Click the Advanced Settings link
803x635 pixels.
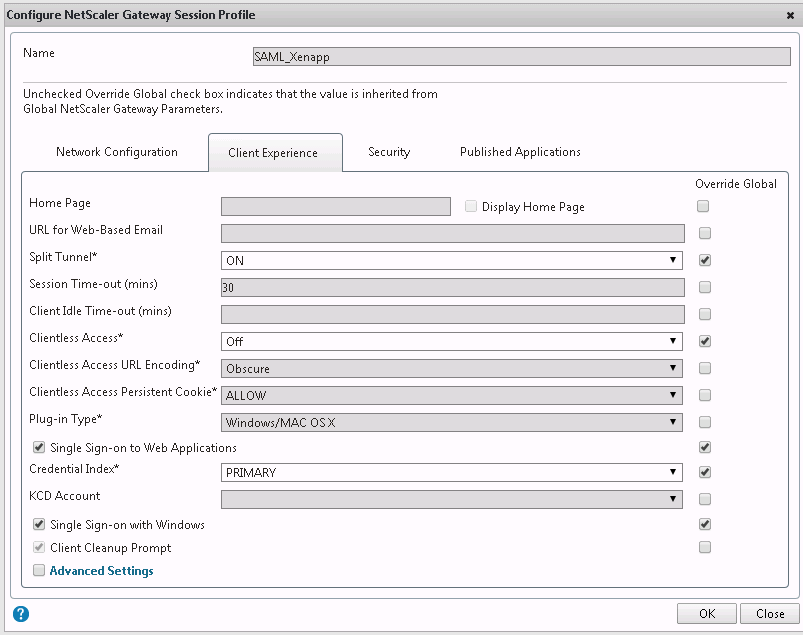point(102,571)
